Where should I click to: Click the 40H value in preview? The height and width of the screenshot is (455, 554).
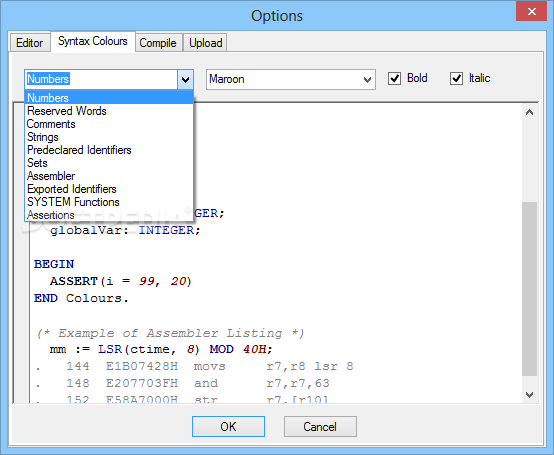[x=254, y=349]
